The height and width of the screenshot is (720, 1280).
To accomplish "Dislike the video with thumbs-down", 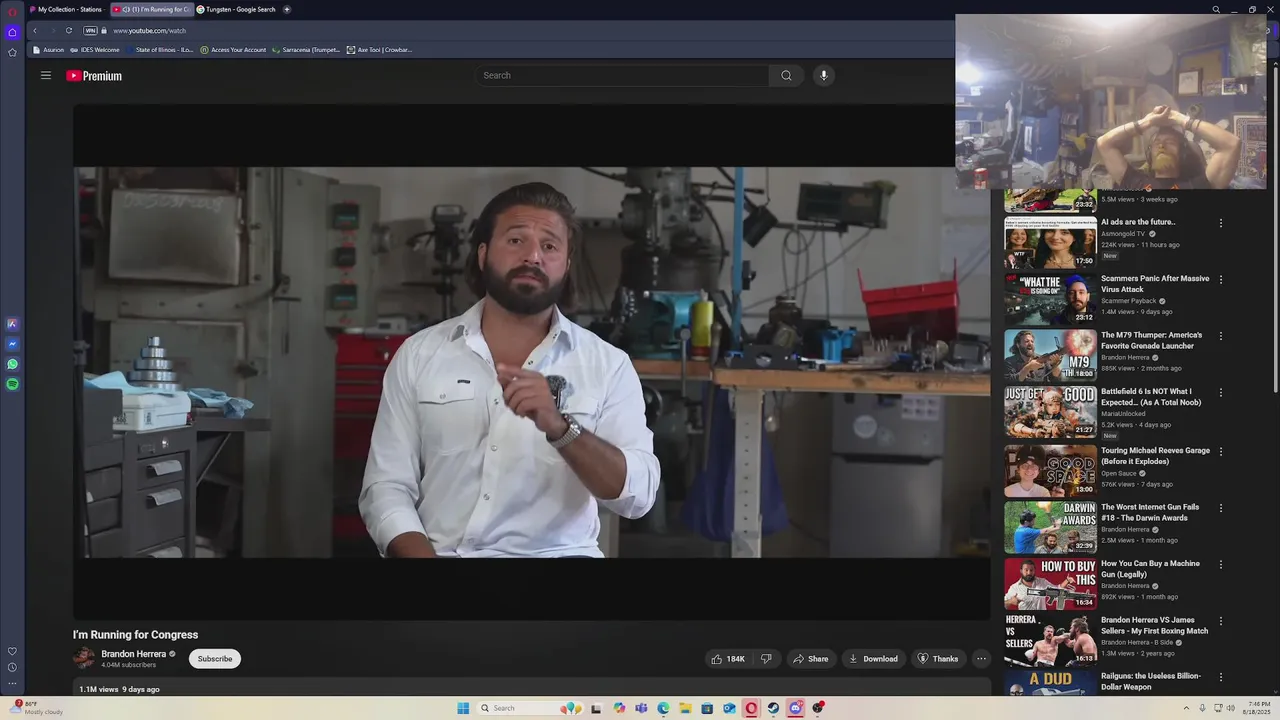I will point(766,659).
